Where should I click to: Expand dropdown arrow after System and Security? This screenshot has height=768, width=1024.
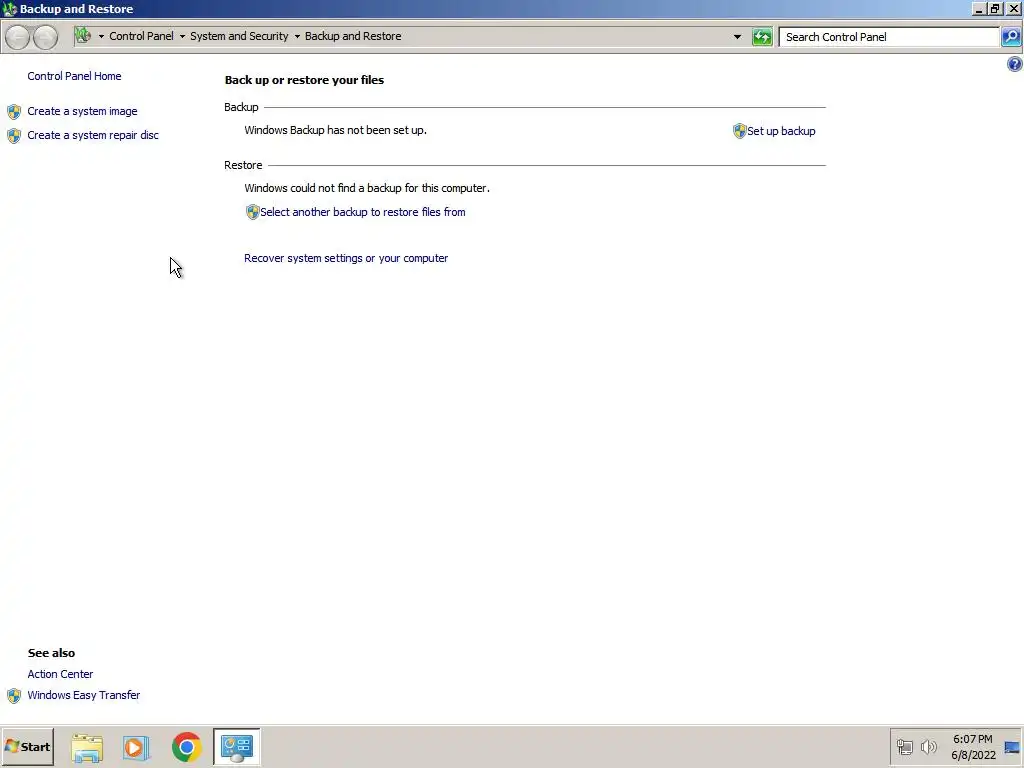[297, 37]
